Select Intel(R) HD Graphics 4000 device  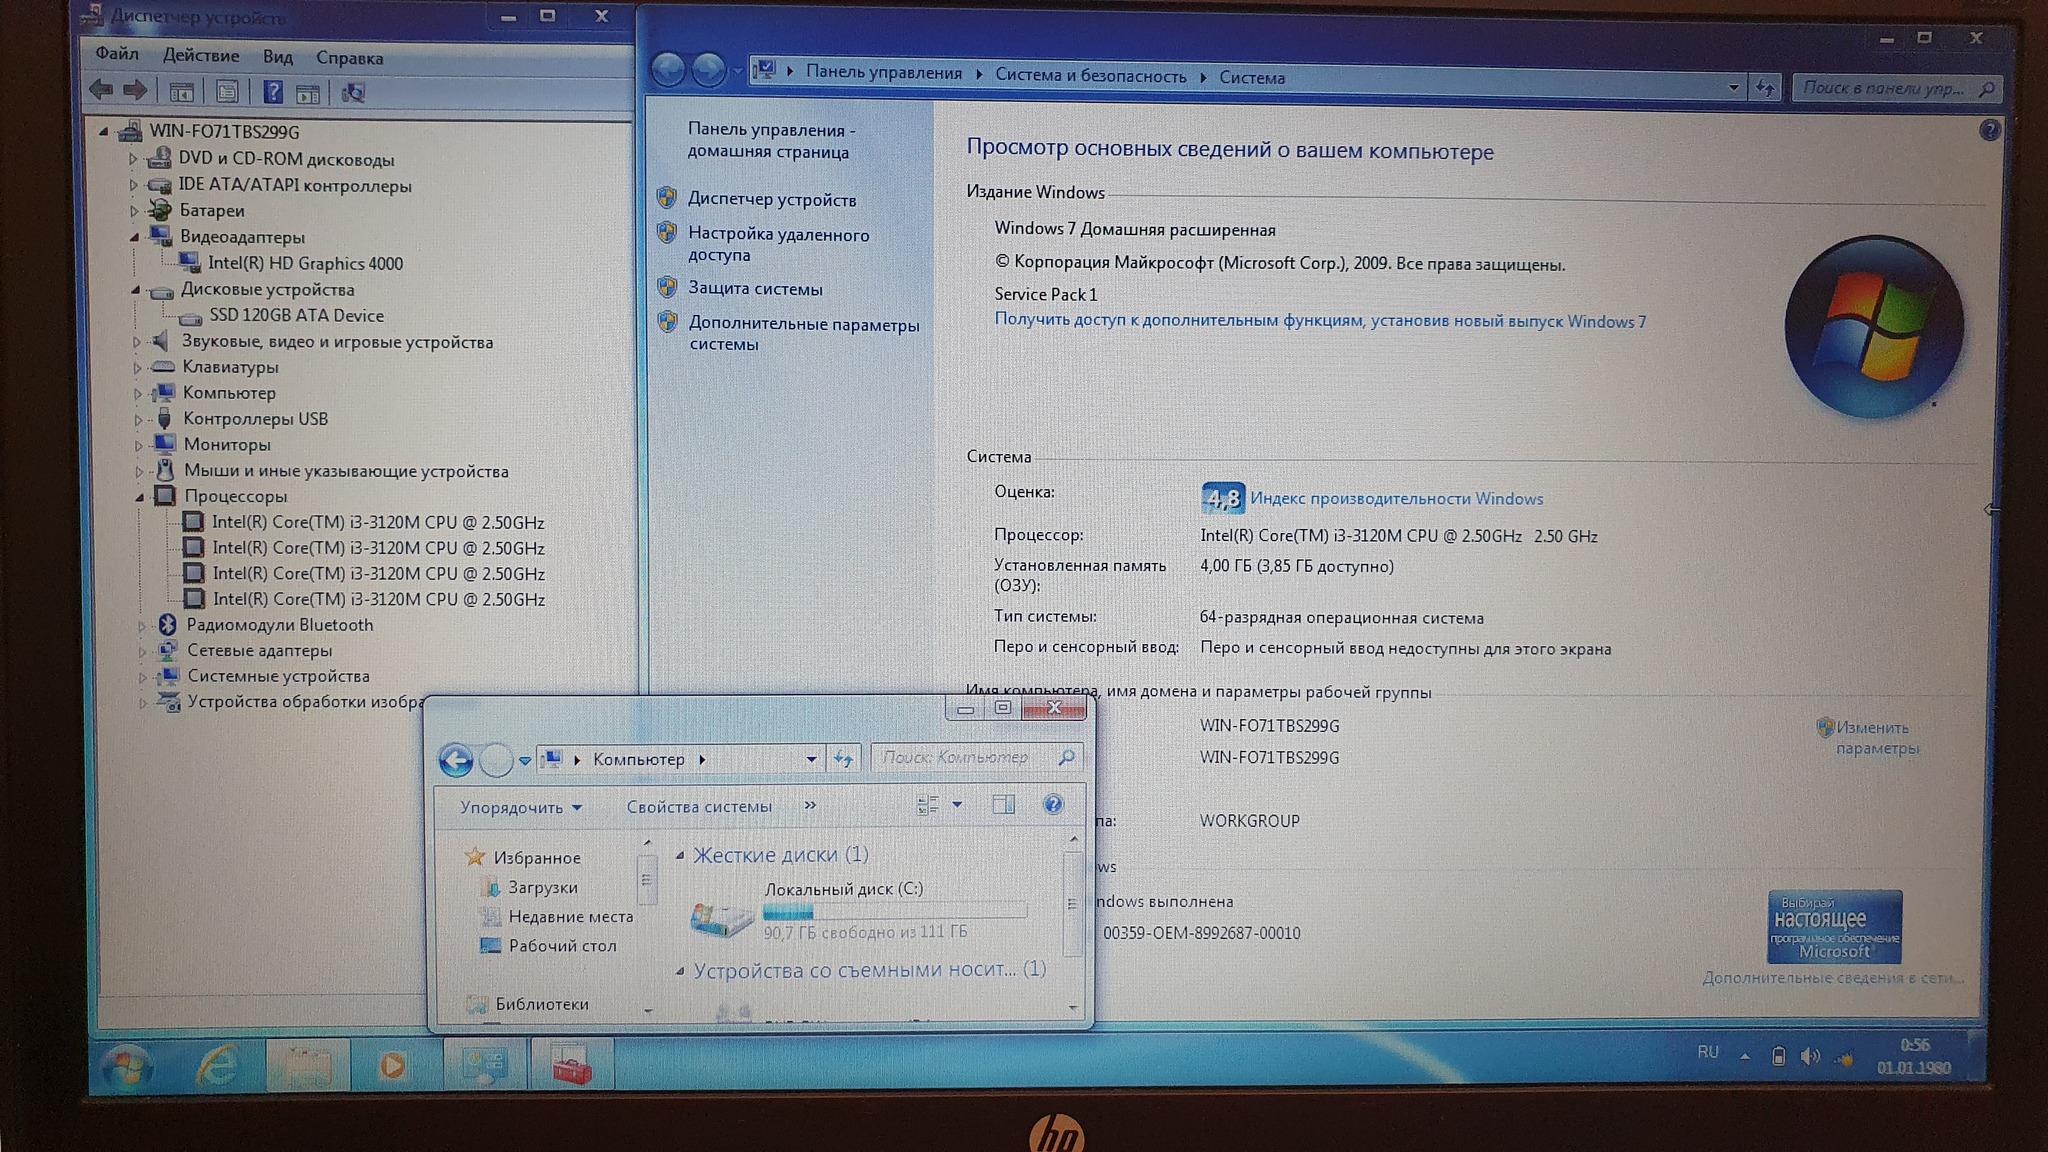[305, 263]
